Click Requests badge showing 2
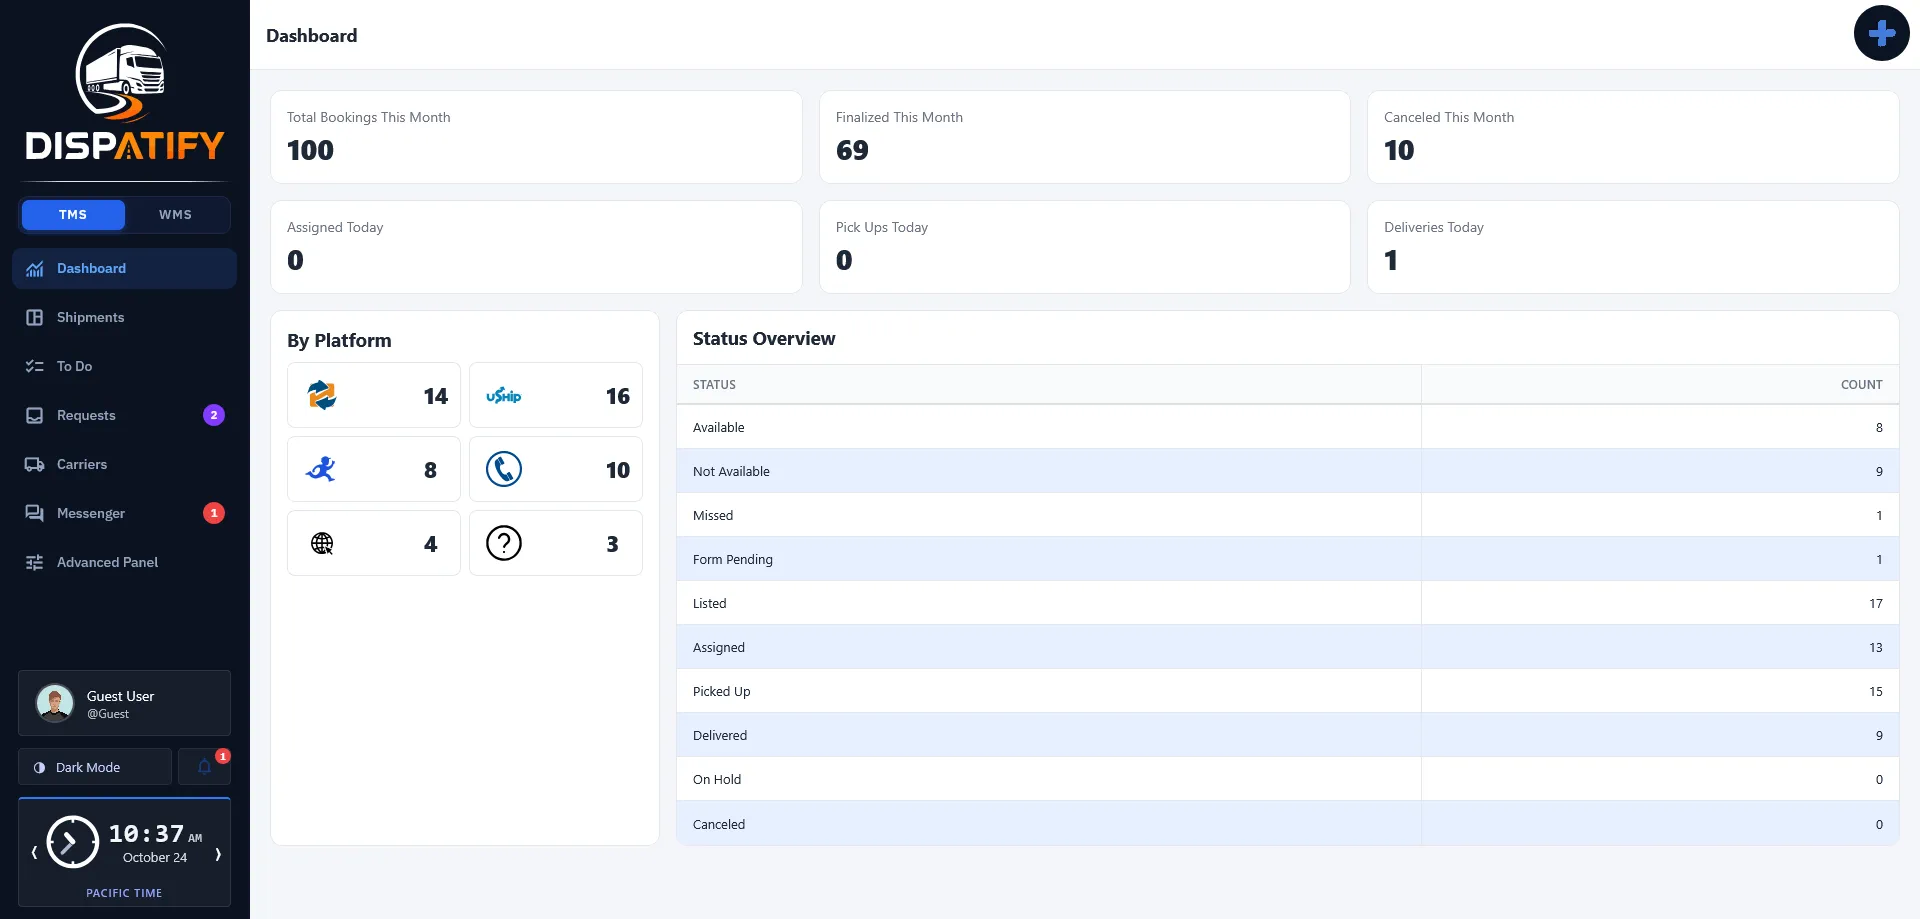The image size is (1920, 919). coord(214,415)
